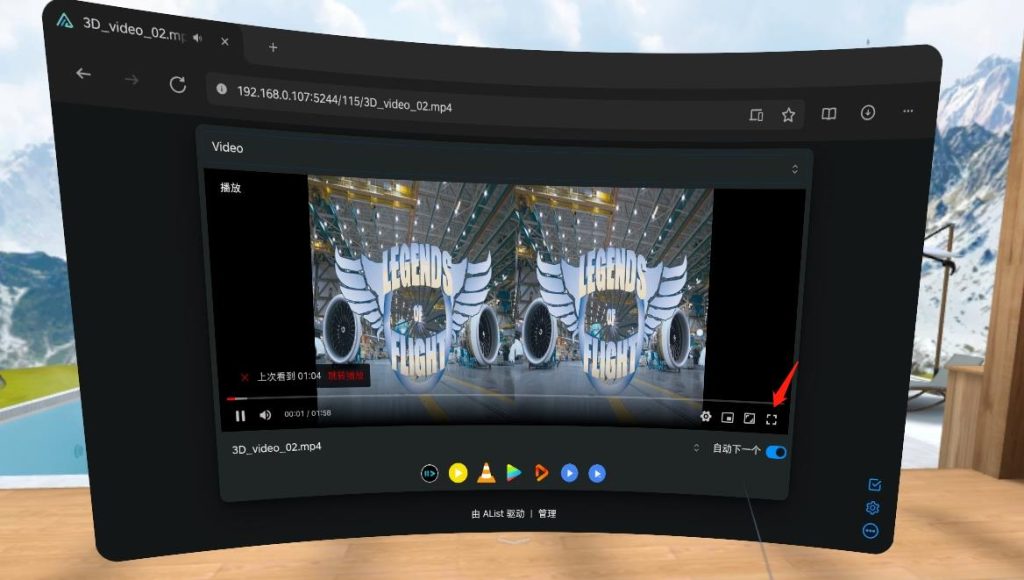Go forward in browser history
This screenshot has width=1024, height=580.
(132, 80)
